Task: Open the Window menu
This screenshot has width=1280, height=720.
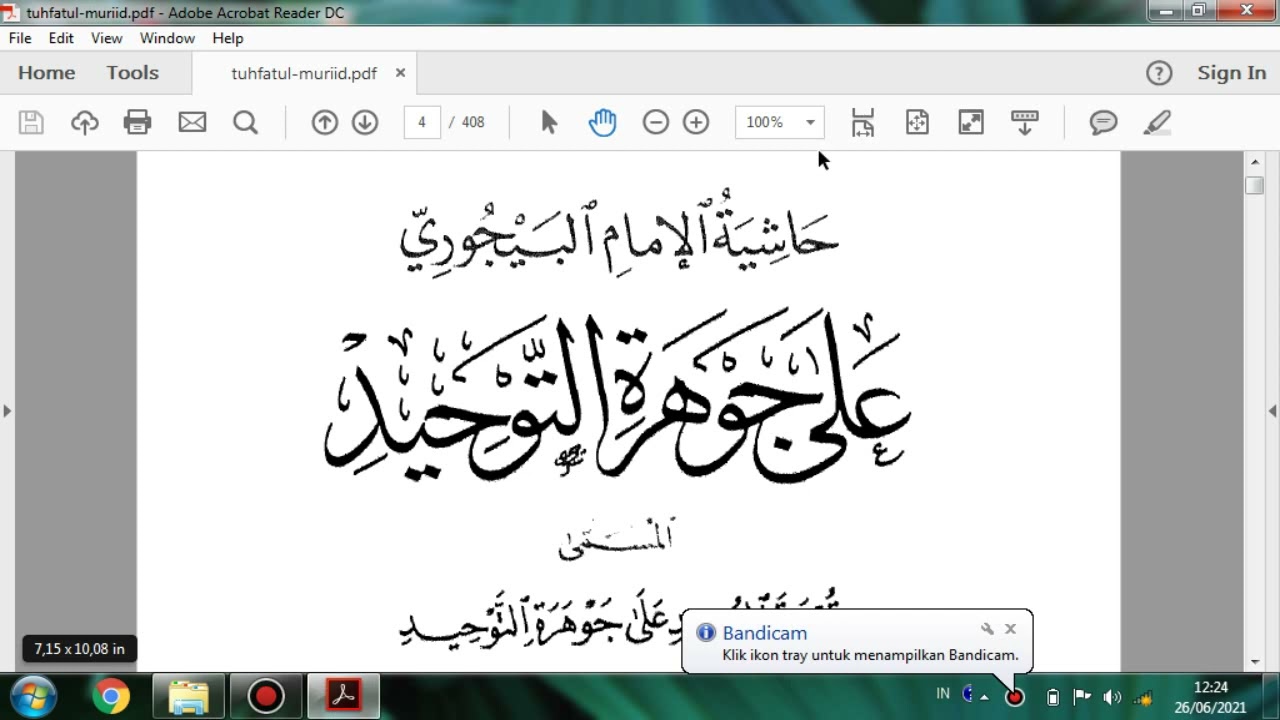Action: click(x=167, y=38)
